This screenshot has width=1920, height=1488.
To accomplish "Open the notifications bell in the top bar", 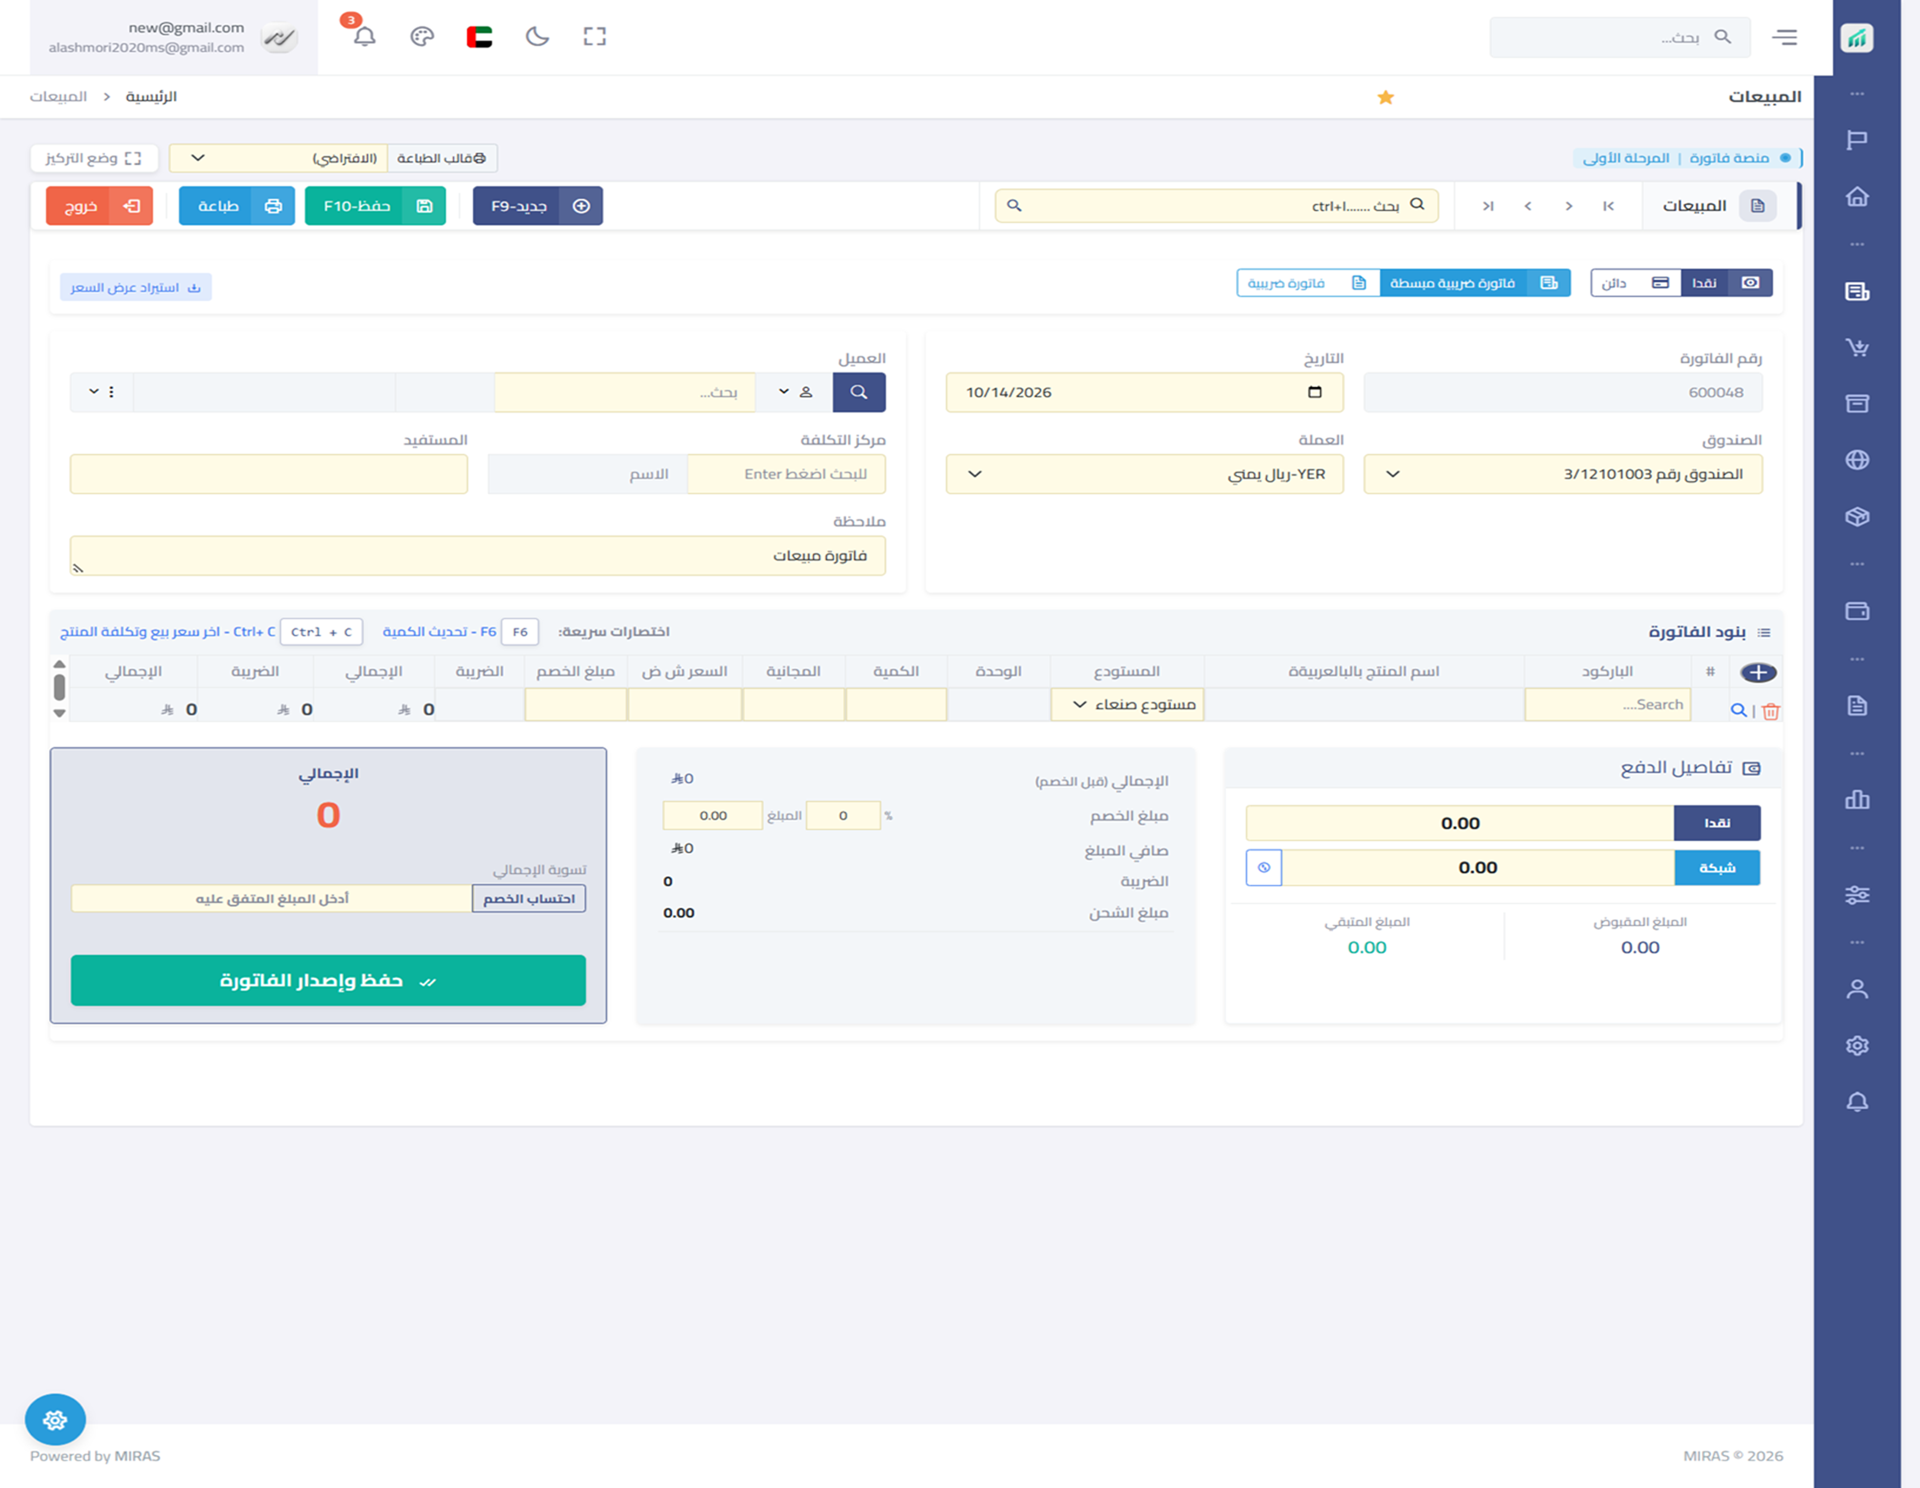I will coord(364,37).
